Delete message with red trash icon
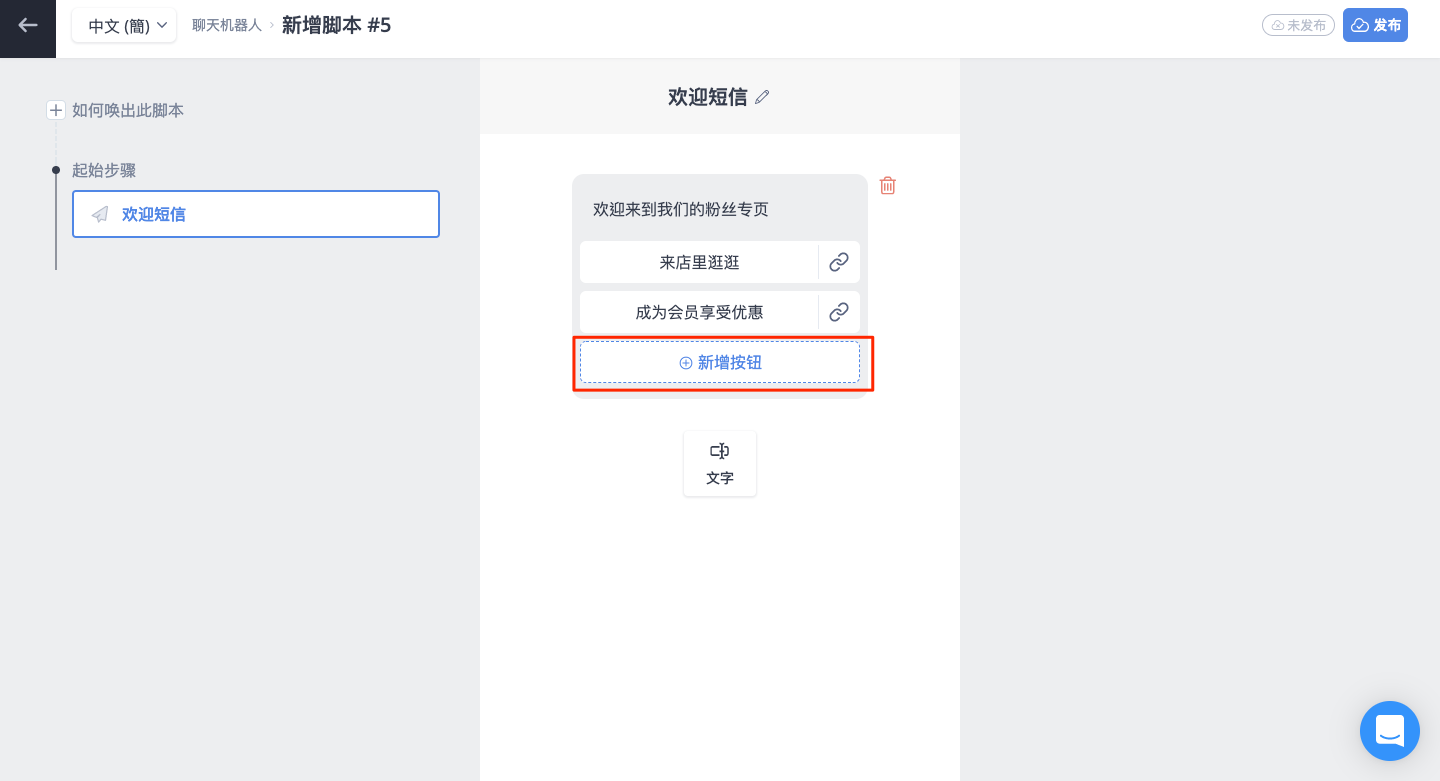Image resolution: width=1440 pixels, height=781 pixels. [x=887, y=185]
